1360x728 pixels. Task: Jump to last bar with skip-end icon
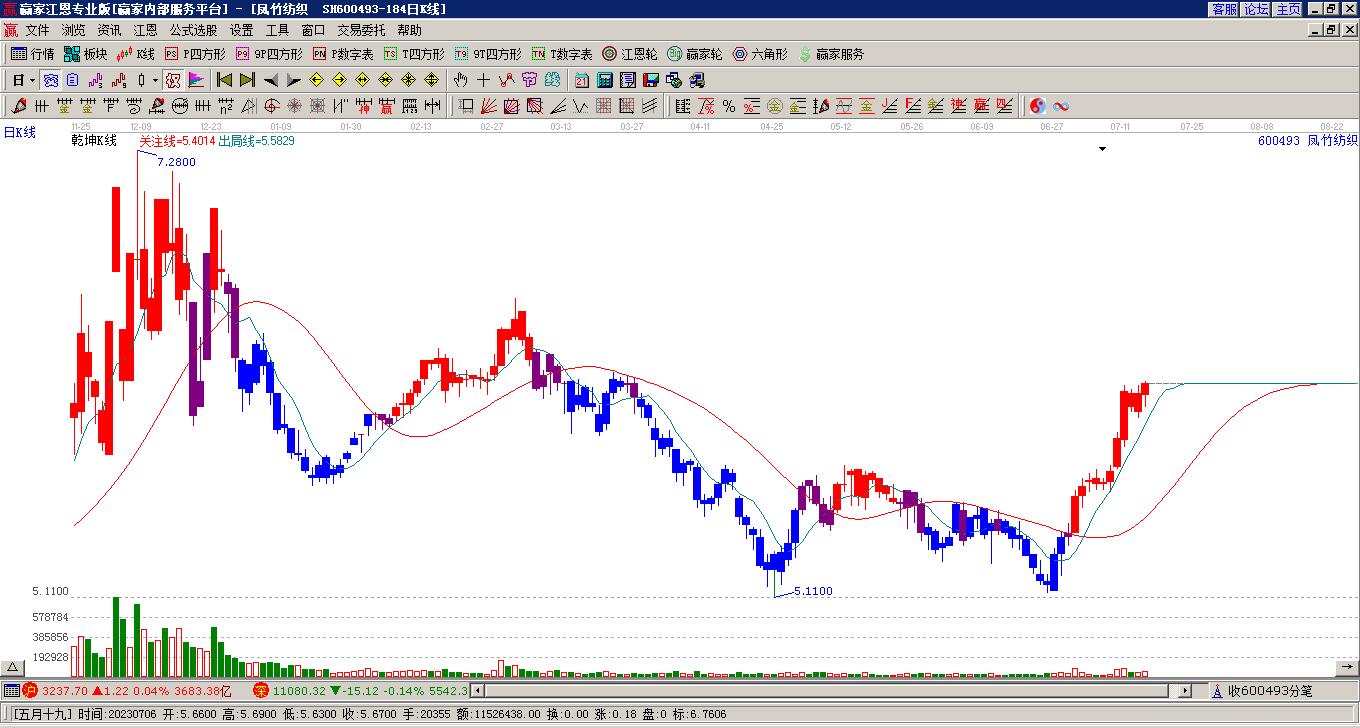point(247,80)
